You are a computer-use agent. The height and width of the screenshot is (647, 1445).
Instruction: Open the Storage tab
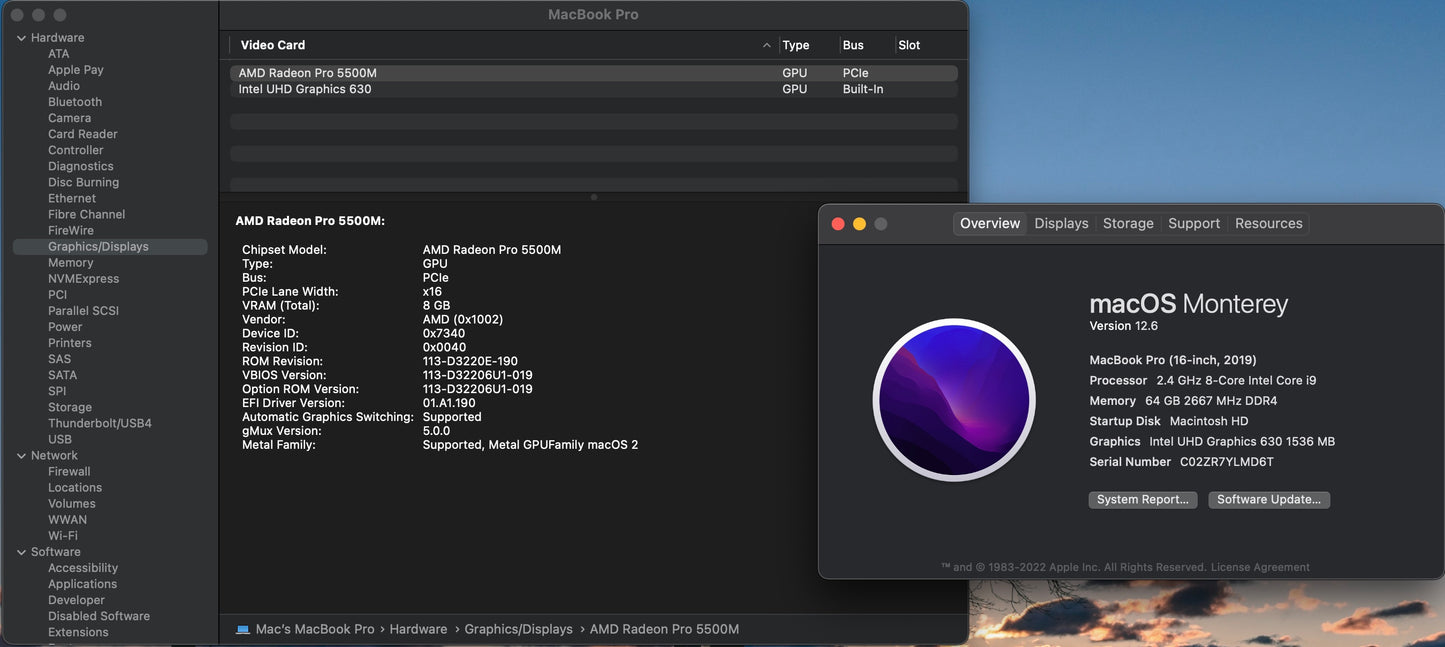[1128, 223]
